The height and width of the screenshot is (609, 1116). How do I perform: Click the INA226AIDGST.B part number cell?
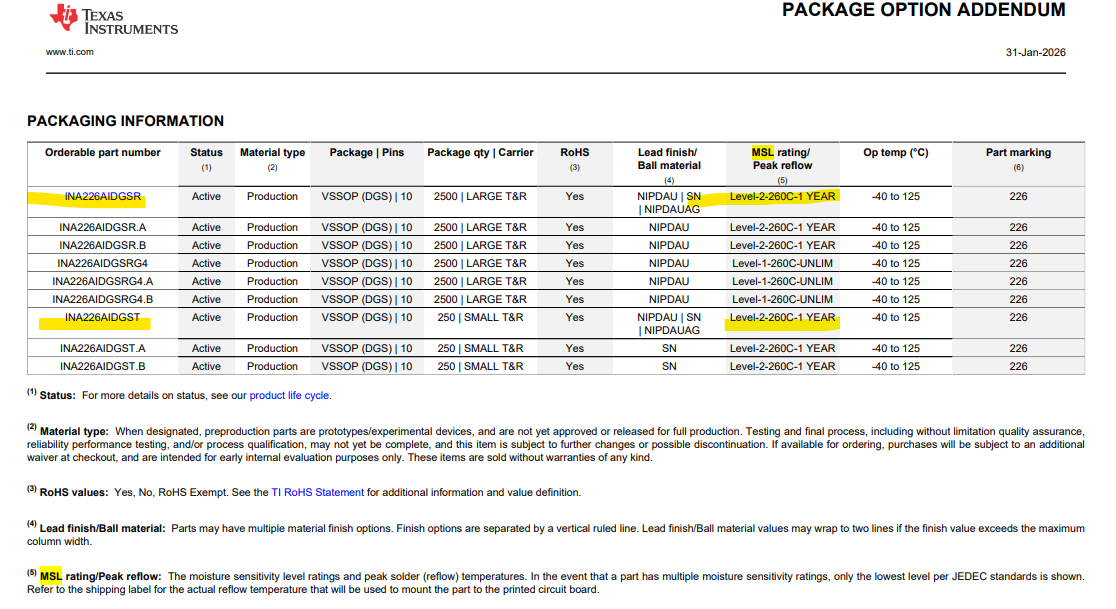[x=102, y=366]
